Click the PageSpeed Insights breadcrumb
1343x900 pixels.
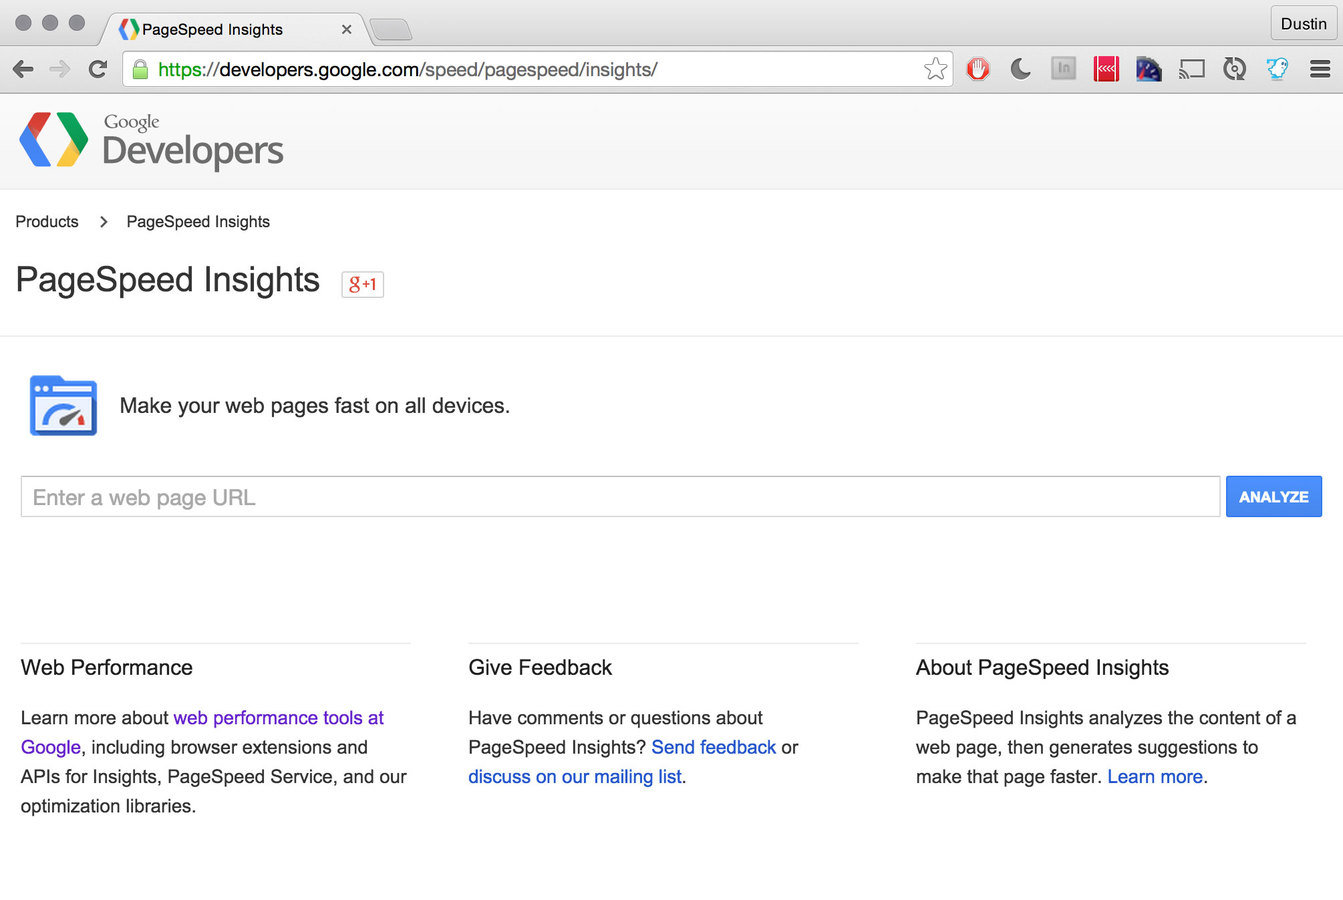pyautogui.click(x=198, y=222)
